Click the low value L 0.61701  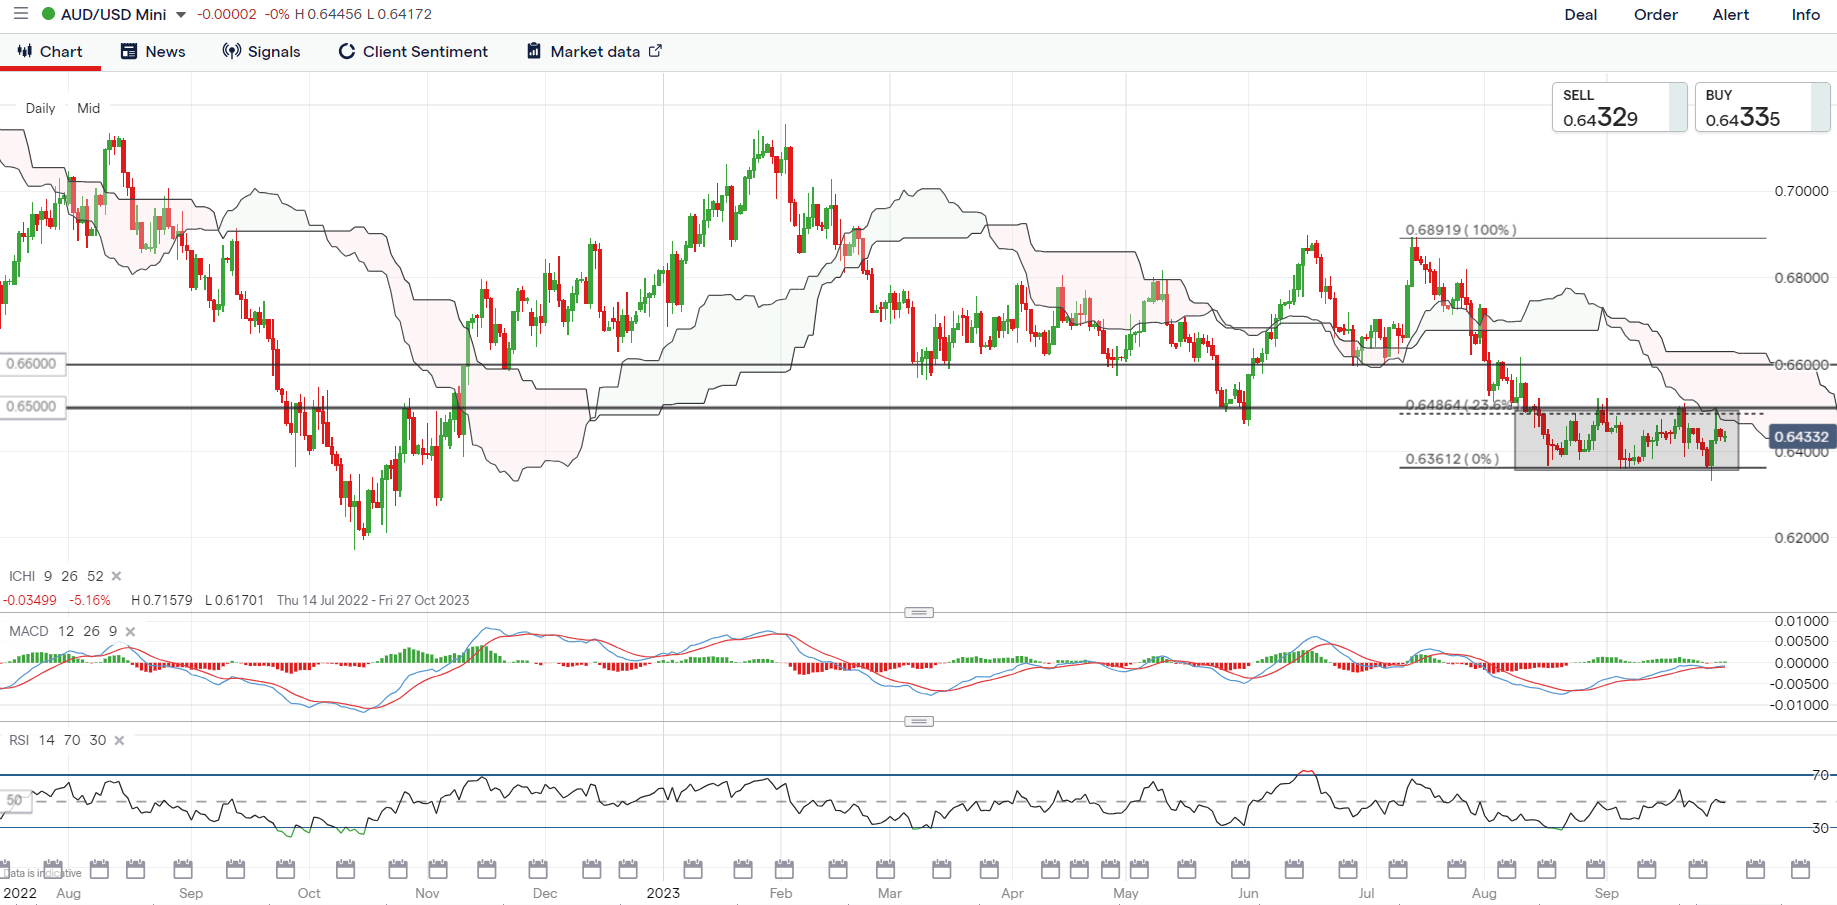click(x=234, y=600)
